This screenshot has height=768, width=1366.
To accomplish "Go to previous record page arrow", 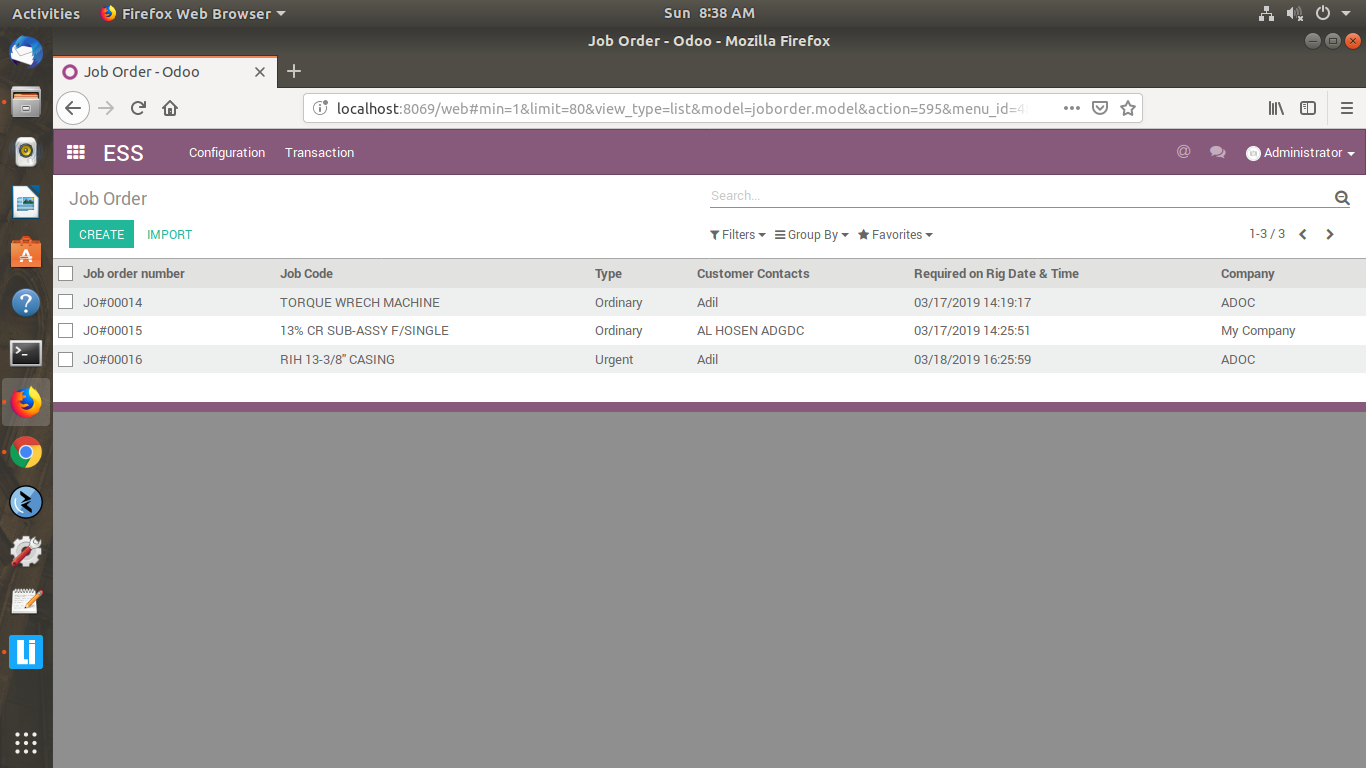I will click(x=1302, y=233).
